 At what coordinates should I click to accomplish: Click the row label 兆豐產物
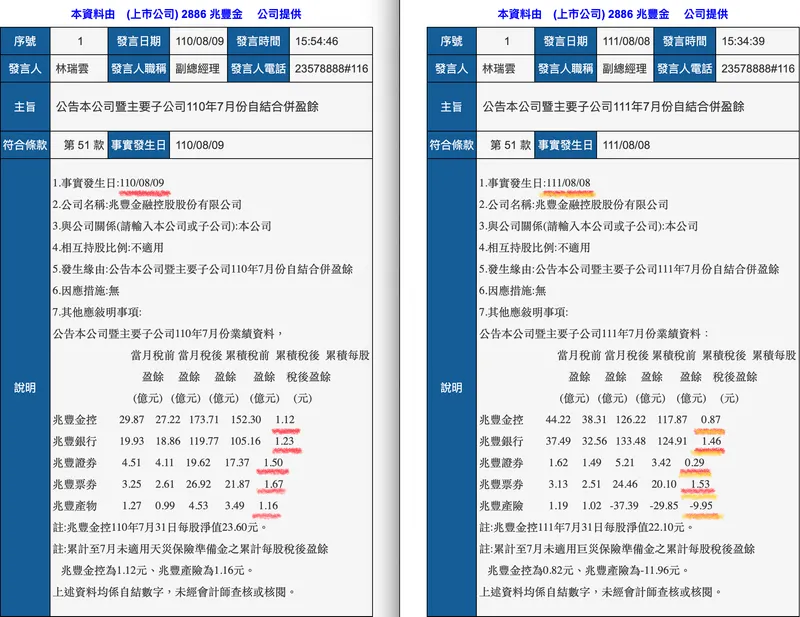(74, 506)
